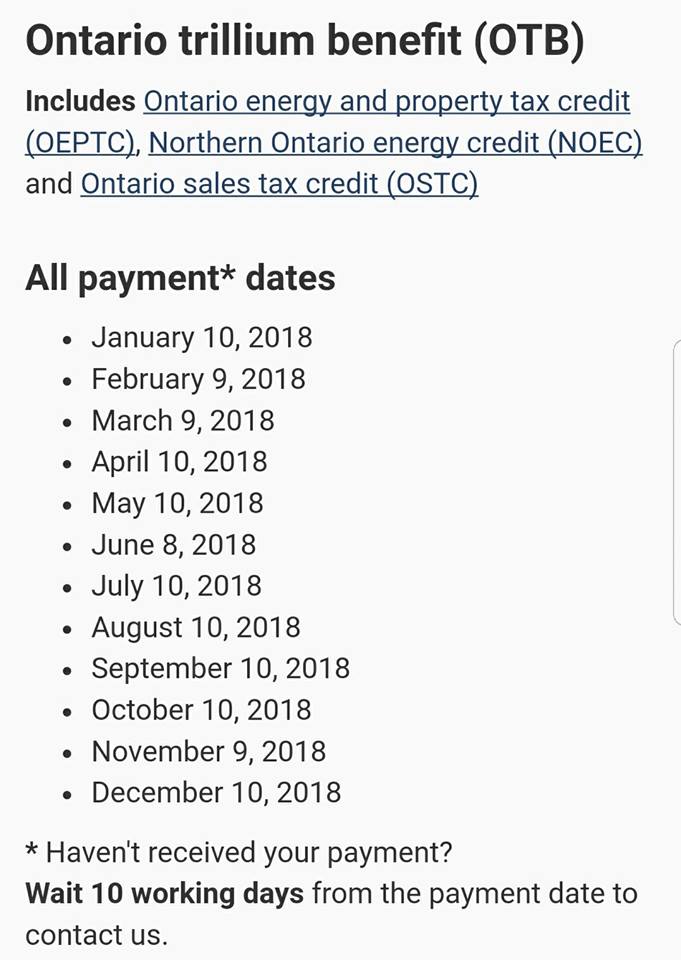
Task: Select the March 9, 2018 date
Action: point(183,421)
